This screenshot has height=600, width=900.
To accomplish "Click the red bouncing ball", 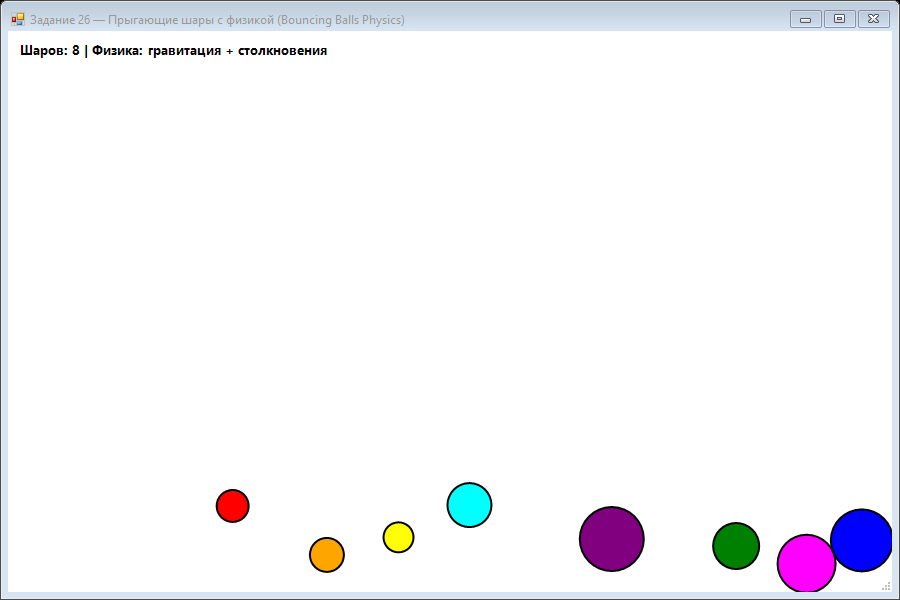I will (232, 506).
